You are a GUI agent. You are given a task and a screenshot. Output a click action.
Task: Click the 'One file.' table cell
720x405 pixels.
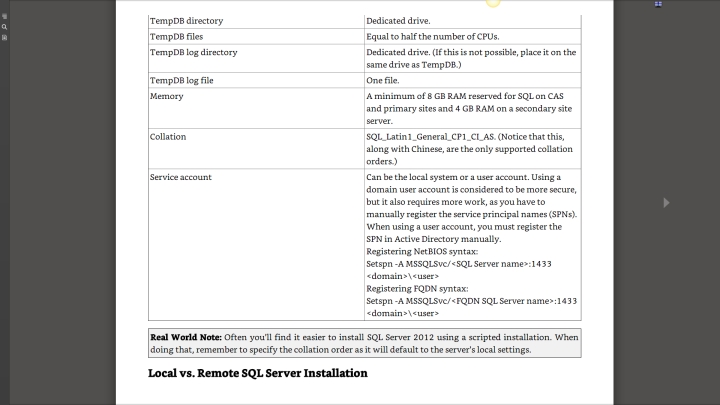(x=385, y=79)
